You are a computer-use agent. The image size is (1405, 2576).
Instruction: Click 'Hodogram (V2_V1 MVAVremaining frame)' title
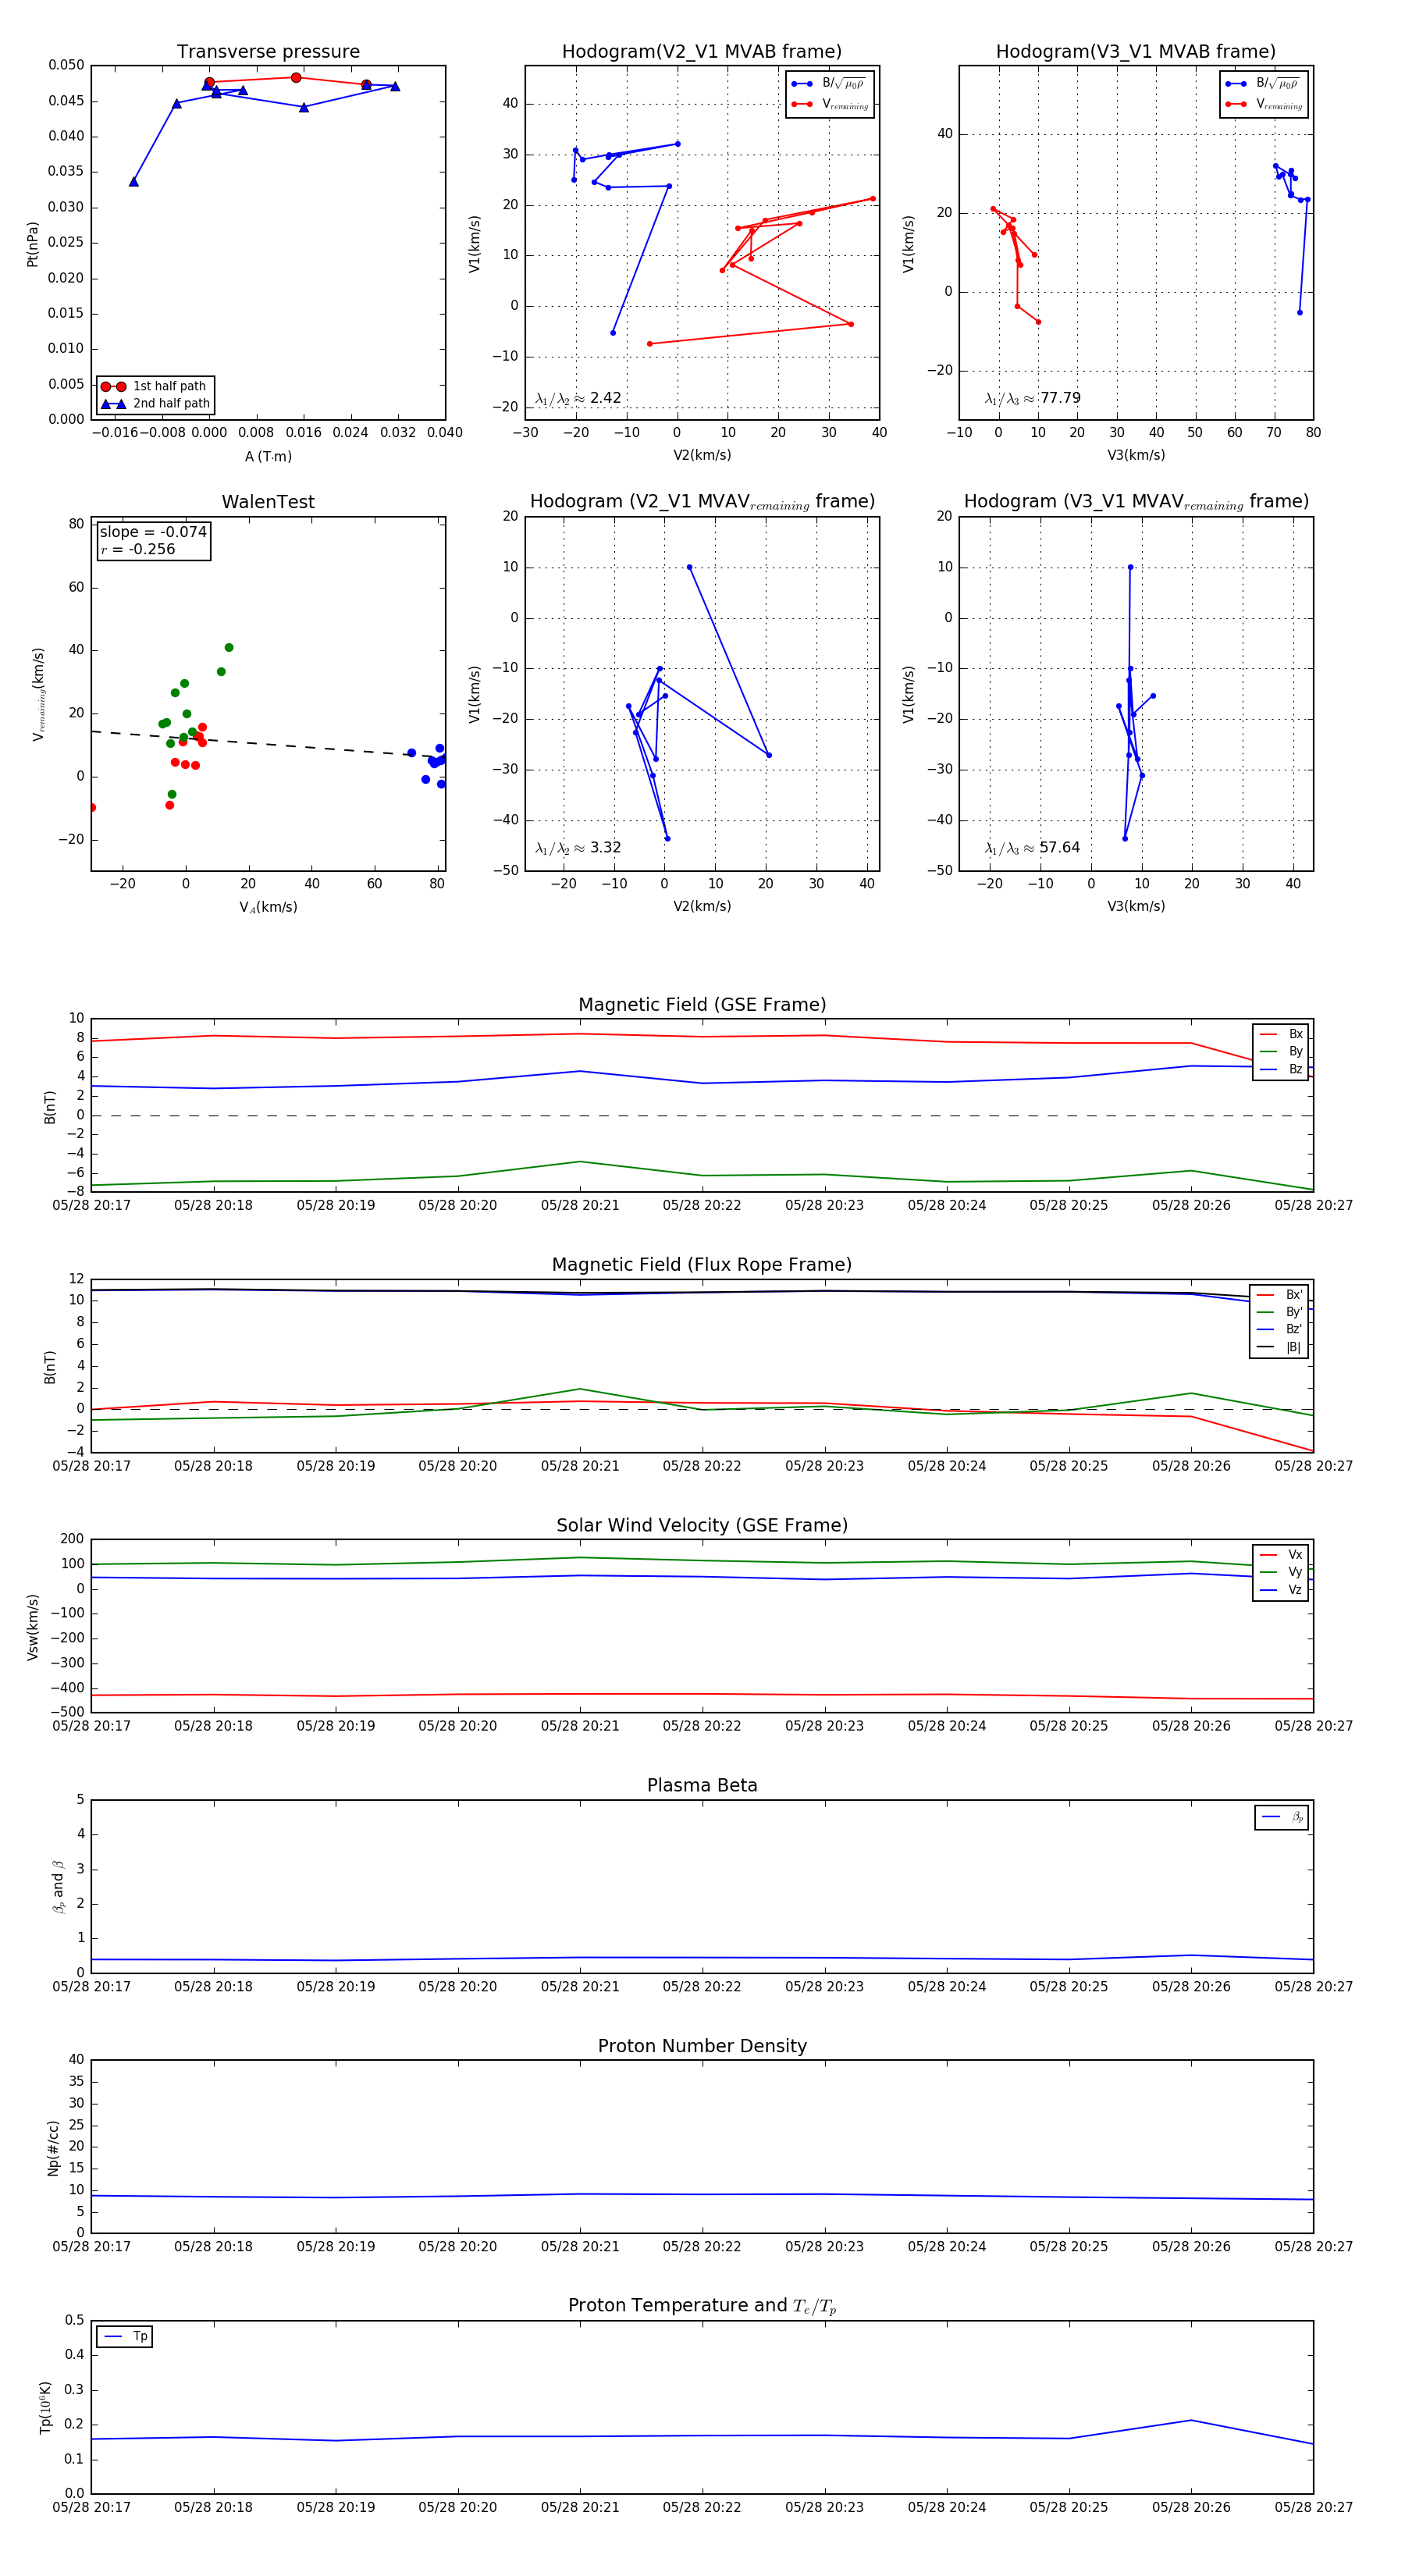(x=702, y=502)
